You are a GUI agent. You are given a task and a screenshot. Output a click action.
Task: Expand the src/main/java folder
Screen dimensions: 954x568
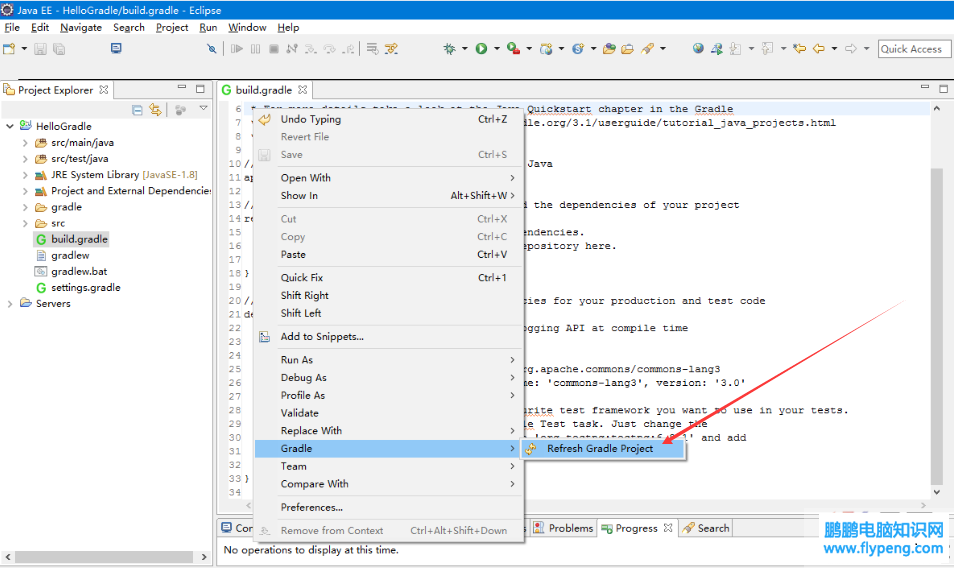(25, 143)
